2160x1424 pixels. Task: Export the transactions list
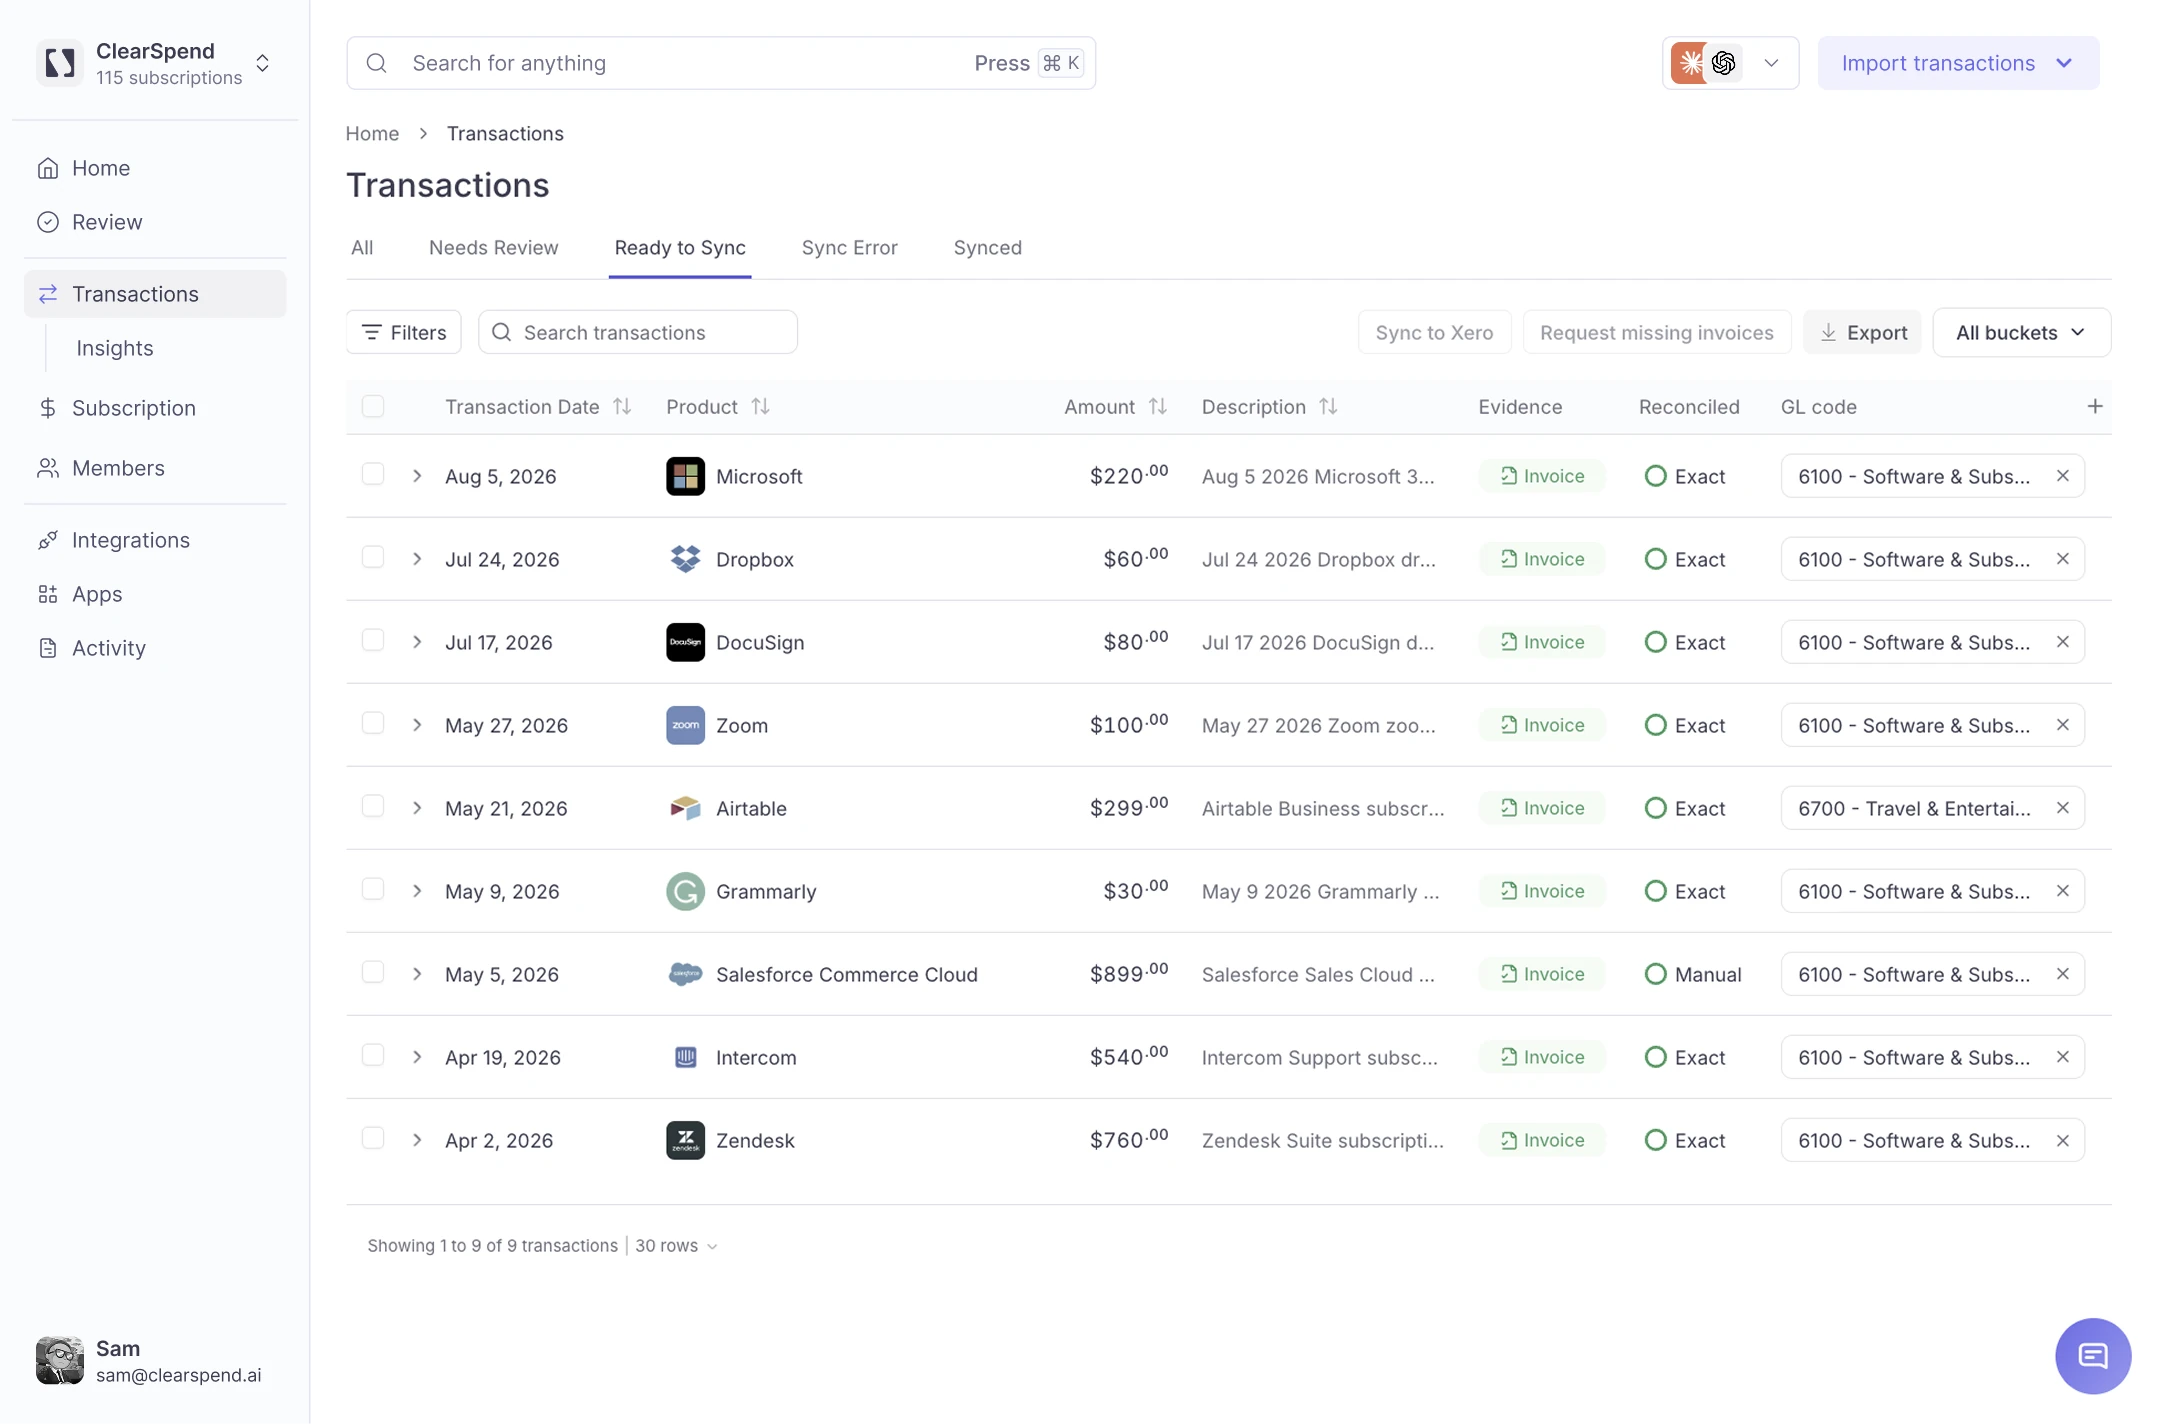(1862, 332)
